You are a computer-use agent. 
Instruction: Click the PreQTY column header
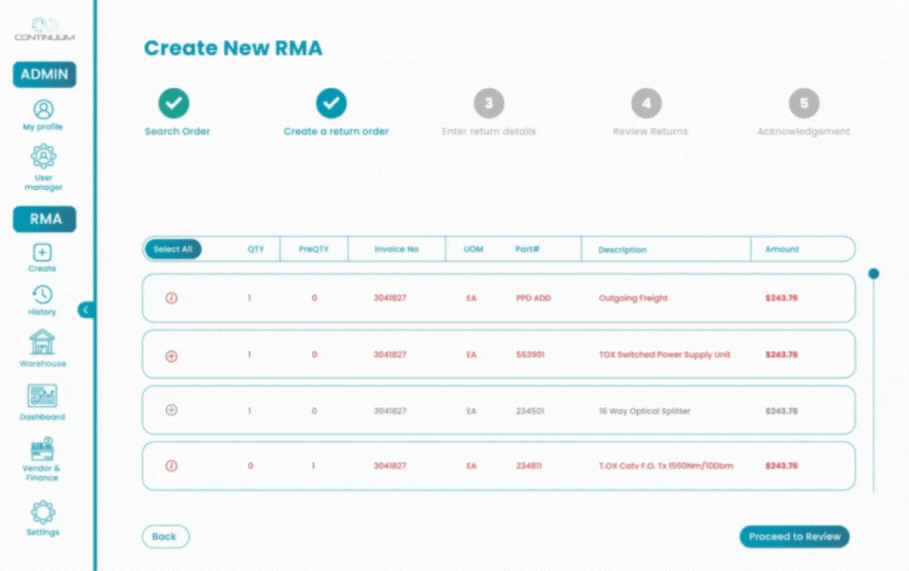click(x=314, y=249)
